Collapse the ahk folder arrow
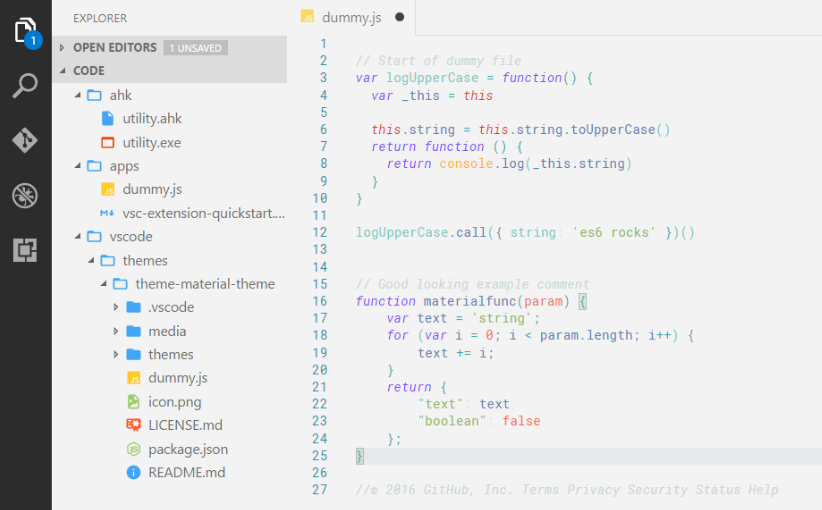This screenshot has height=510, width=822. [78, 95]
